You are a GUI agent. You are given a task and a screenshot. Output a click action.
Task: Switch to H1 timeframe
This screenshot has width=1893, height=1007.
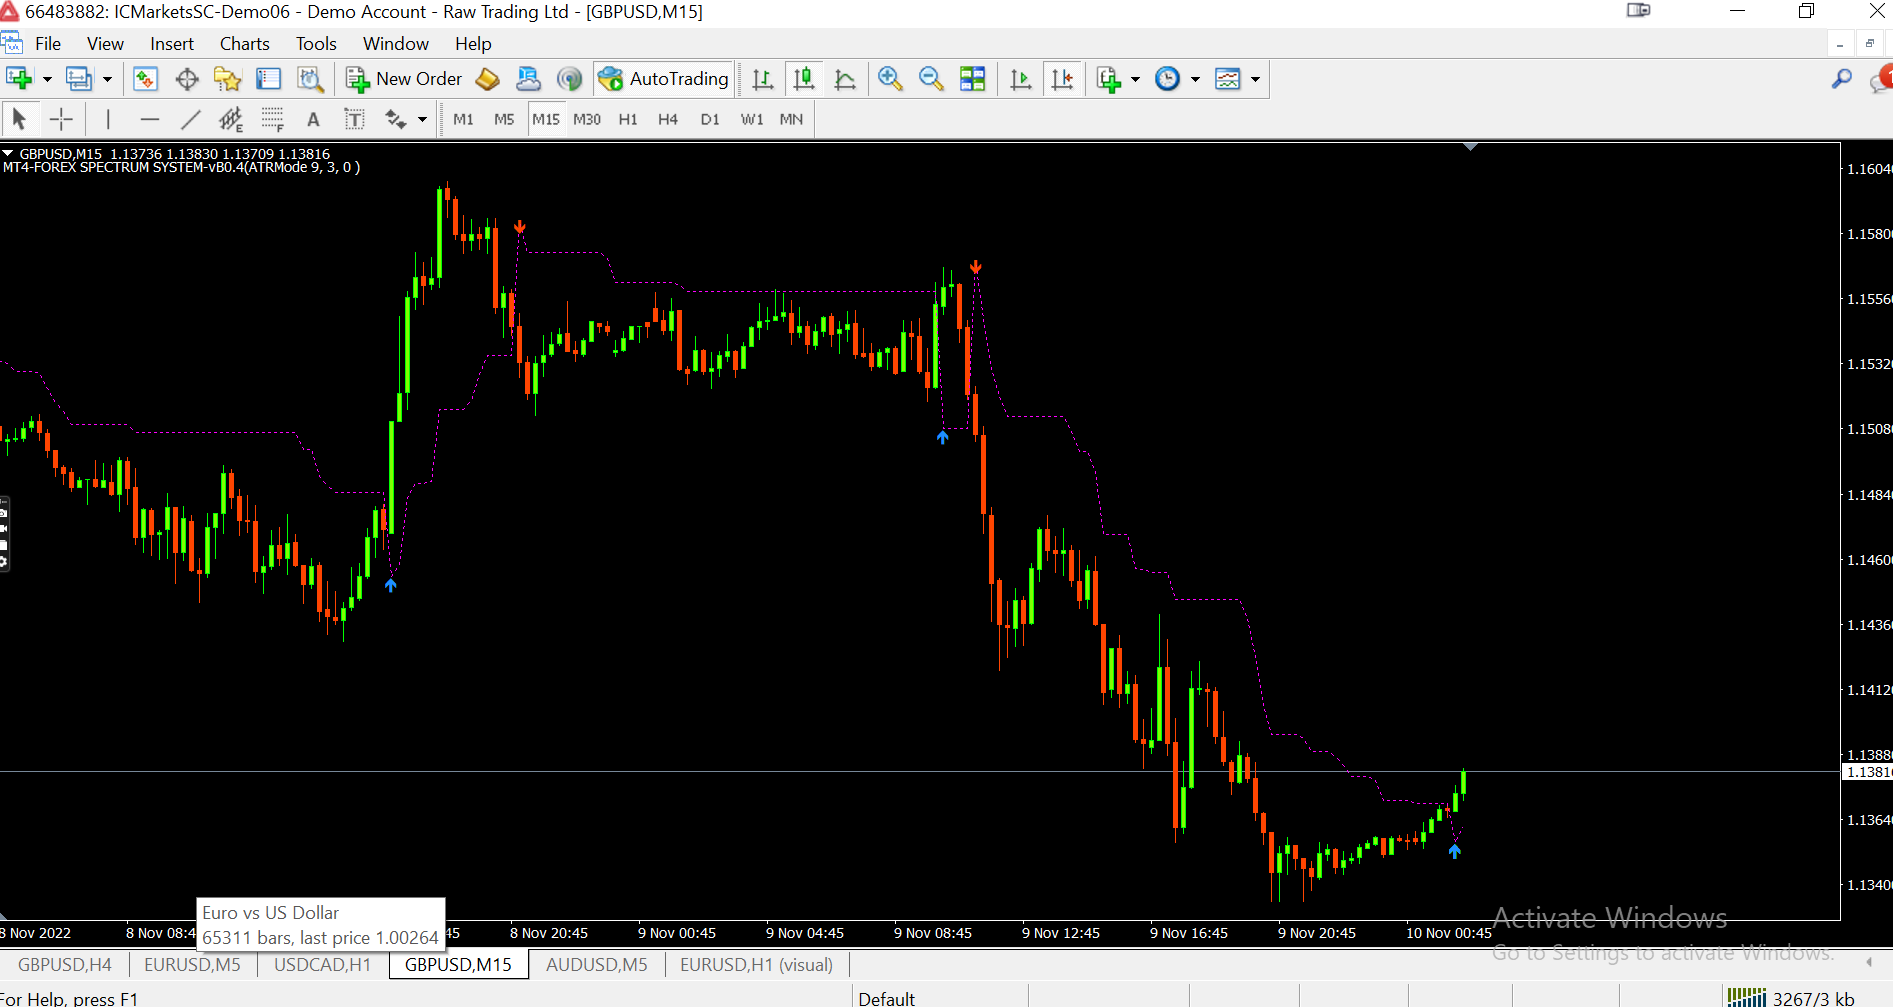click(628, 119)
